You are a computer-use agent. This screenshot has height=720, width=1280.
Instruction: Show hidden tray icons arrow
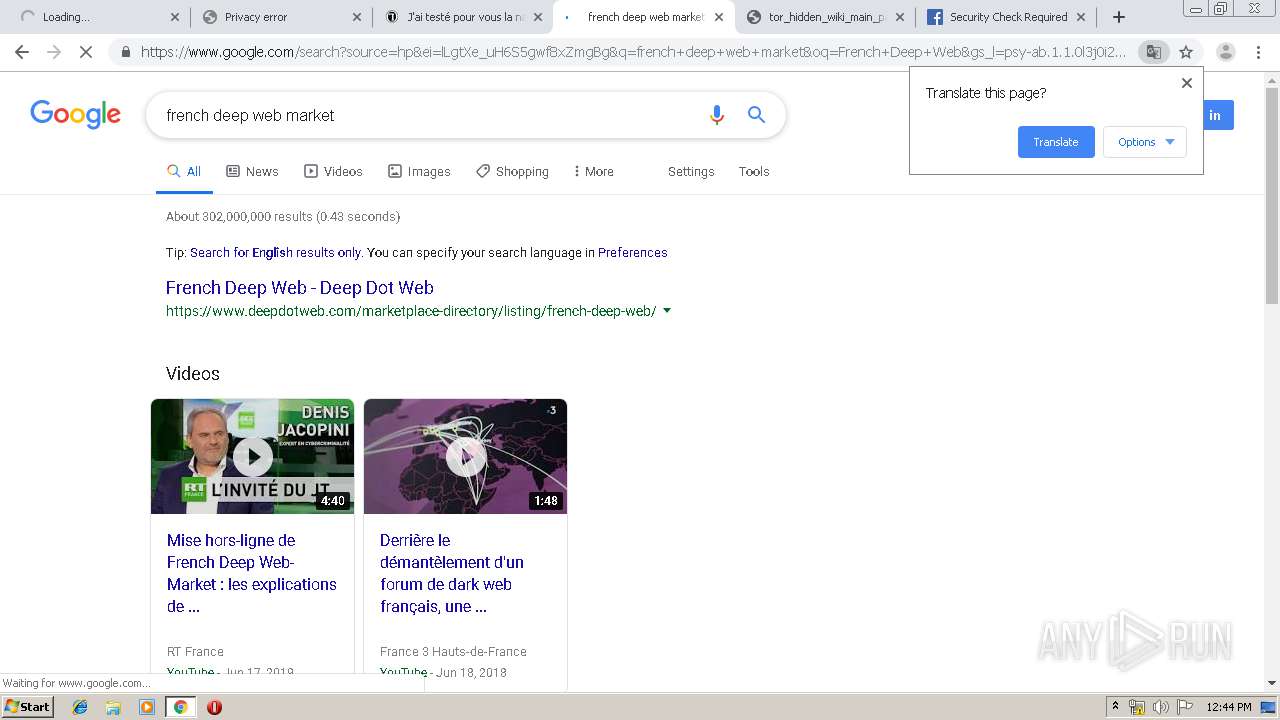click(x=1115, y=707)
